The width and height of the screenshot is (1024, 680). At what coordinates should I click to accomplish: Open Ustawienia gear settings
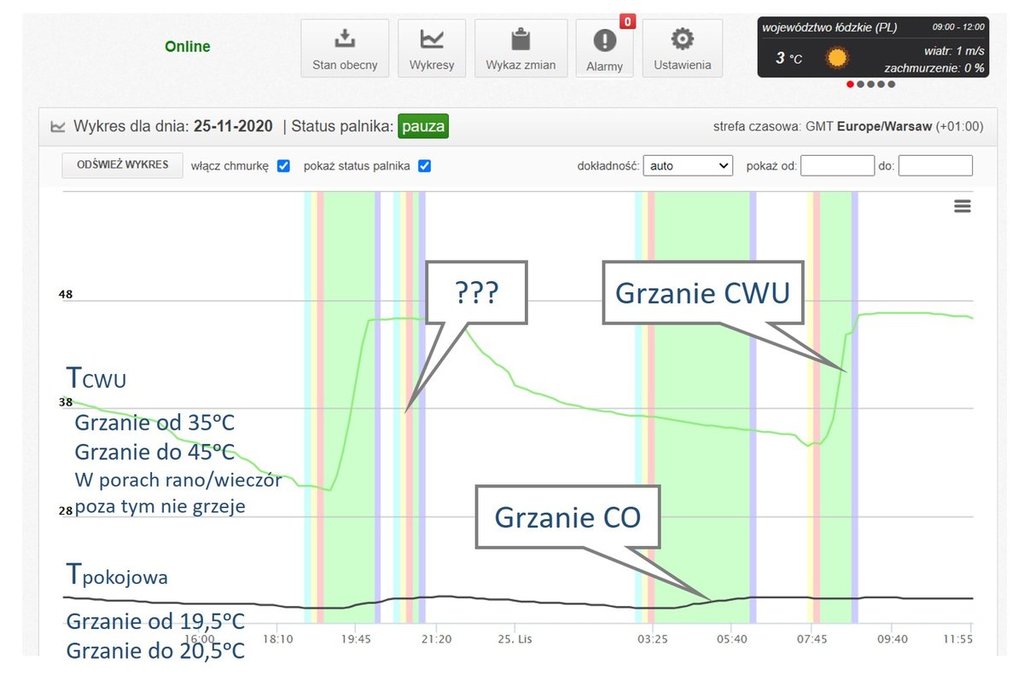[682, 48]
